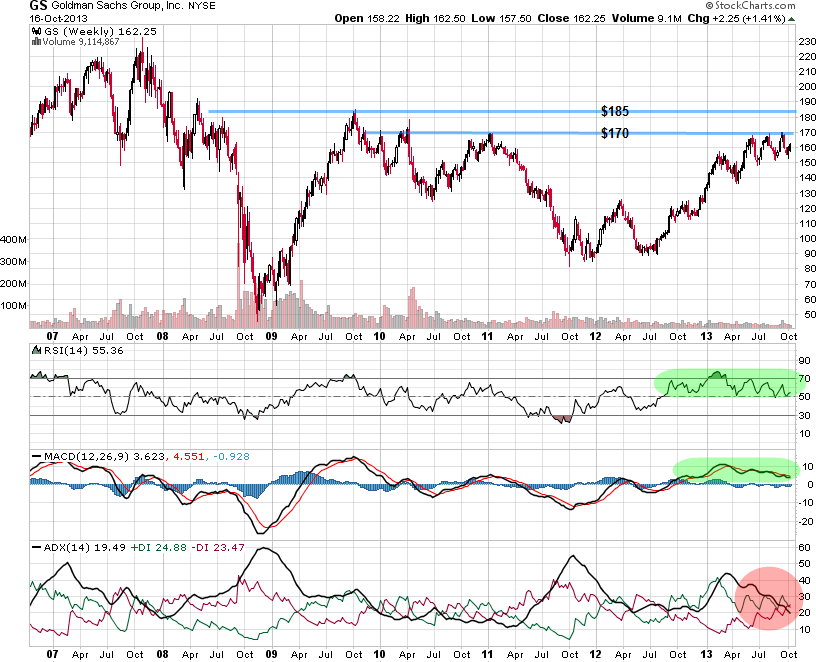The height and width of the screenshot is (662, 816).
Task: Click the green up-arrow after the Chg value
Action: (x=792, y=19)
